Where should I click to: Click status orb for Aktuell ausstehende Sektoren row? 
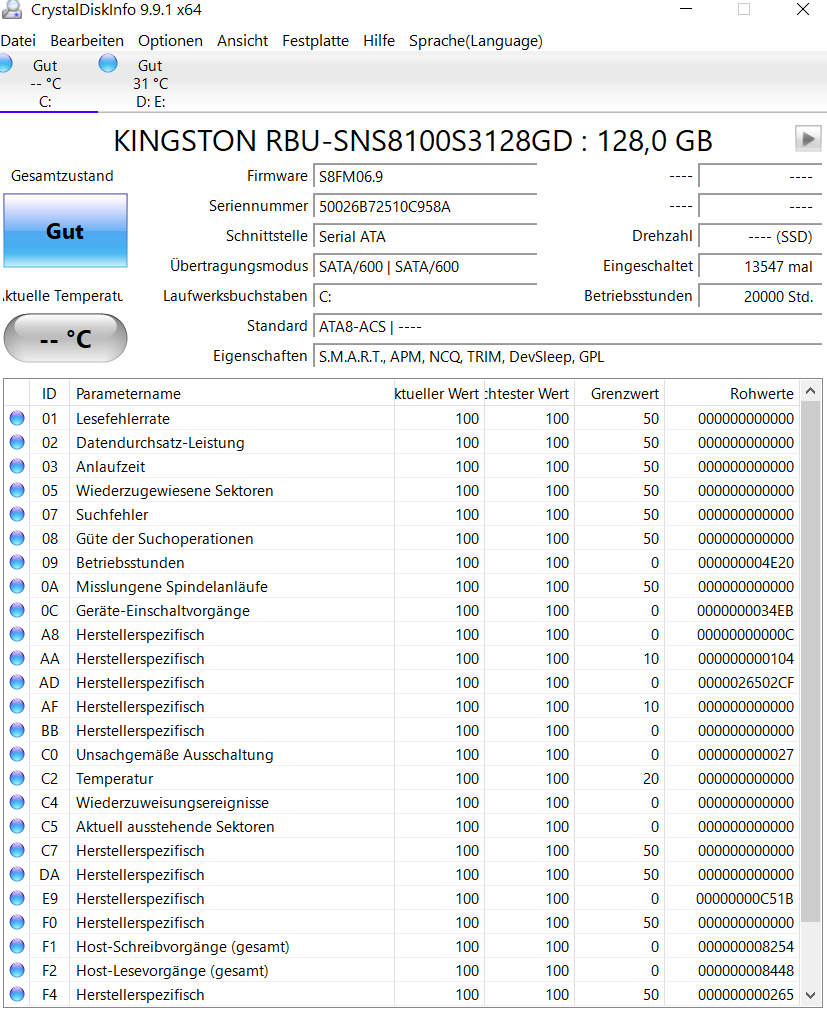pos(17,826)
